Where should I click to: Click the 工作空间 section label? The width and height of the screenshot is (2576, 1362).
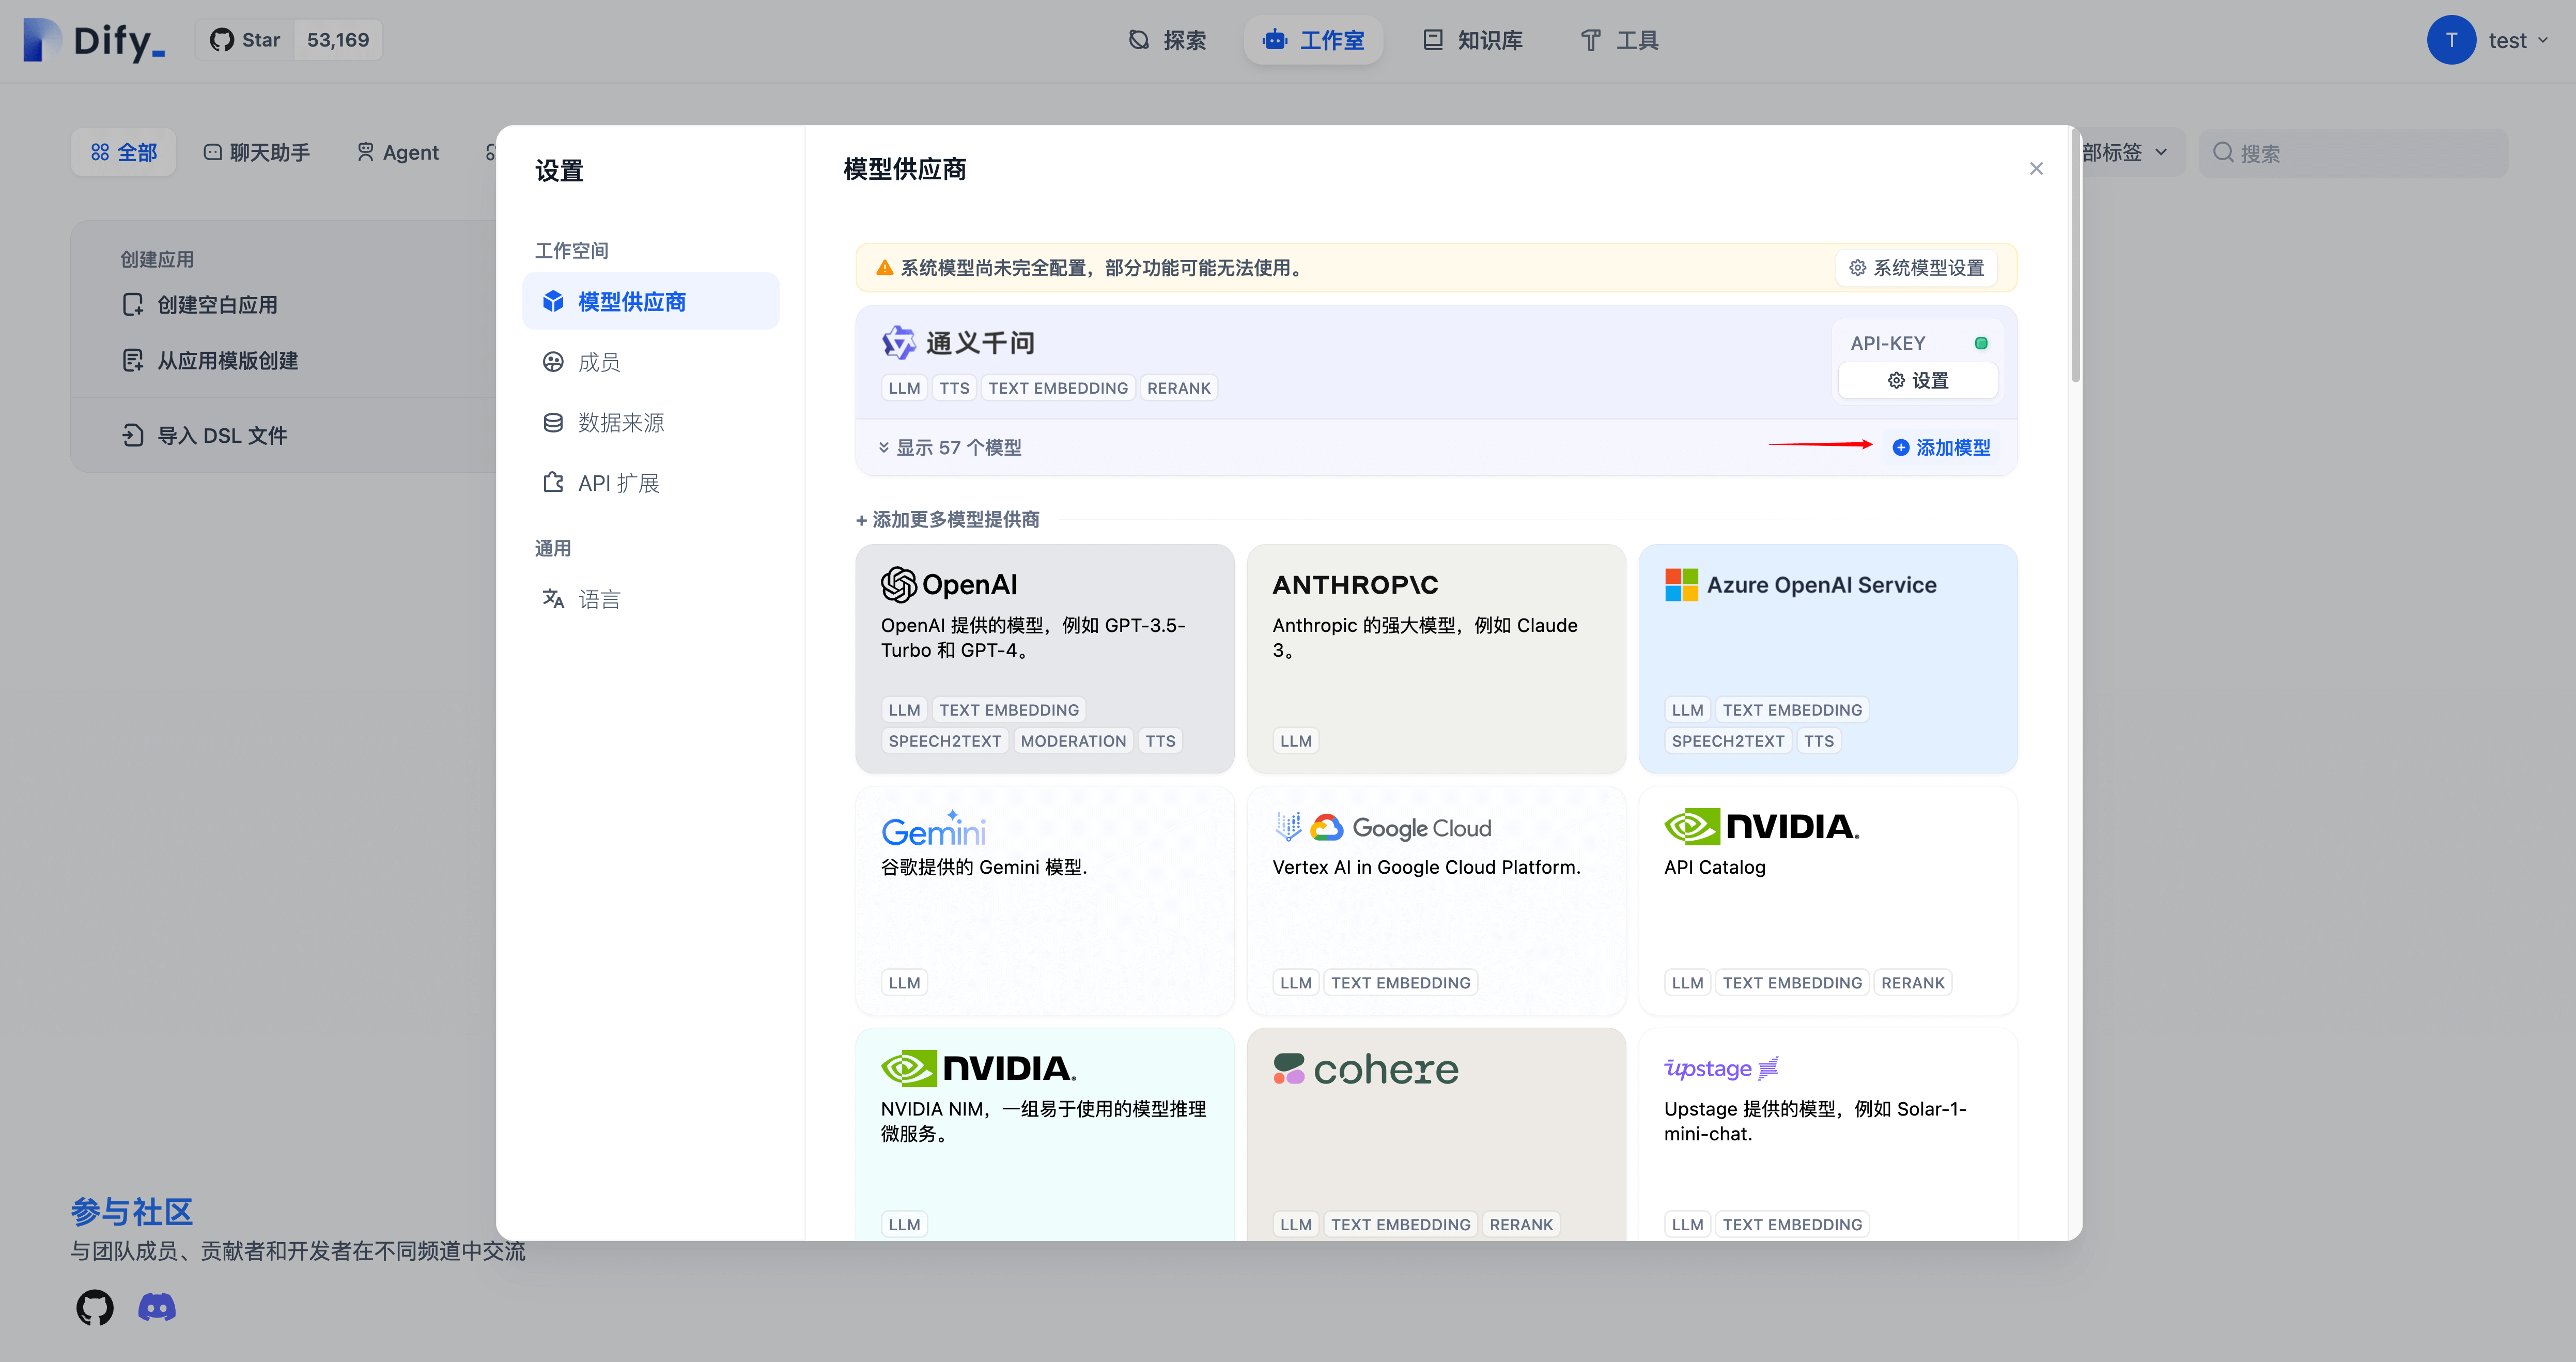571,250
